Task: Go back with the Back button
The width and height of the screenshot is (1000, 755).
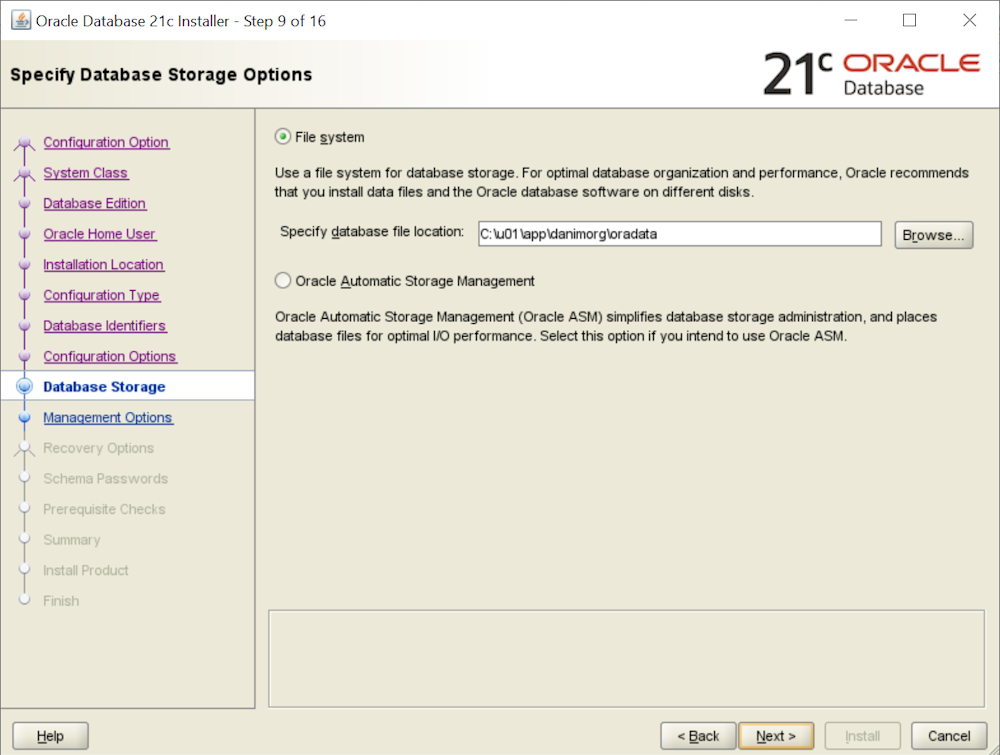Action: pyautogui.click(x=698, y=736)
